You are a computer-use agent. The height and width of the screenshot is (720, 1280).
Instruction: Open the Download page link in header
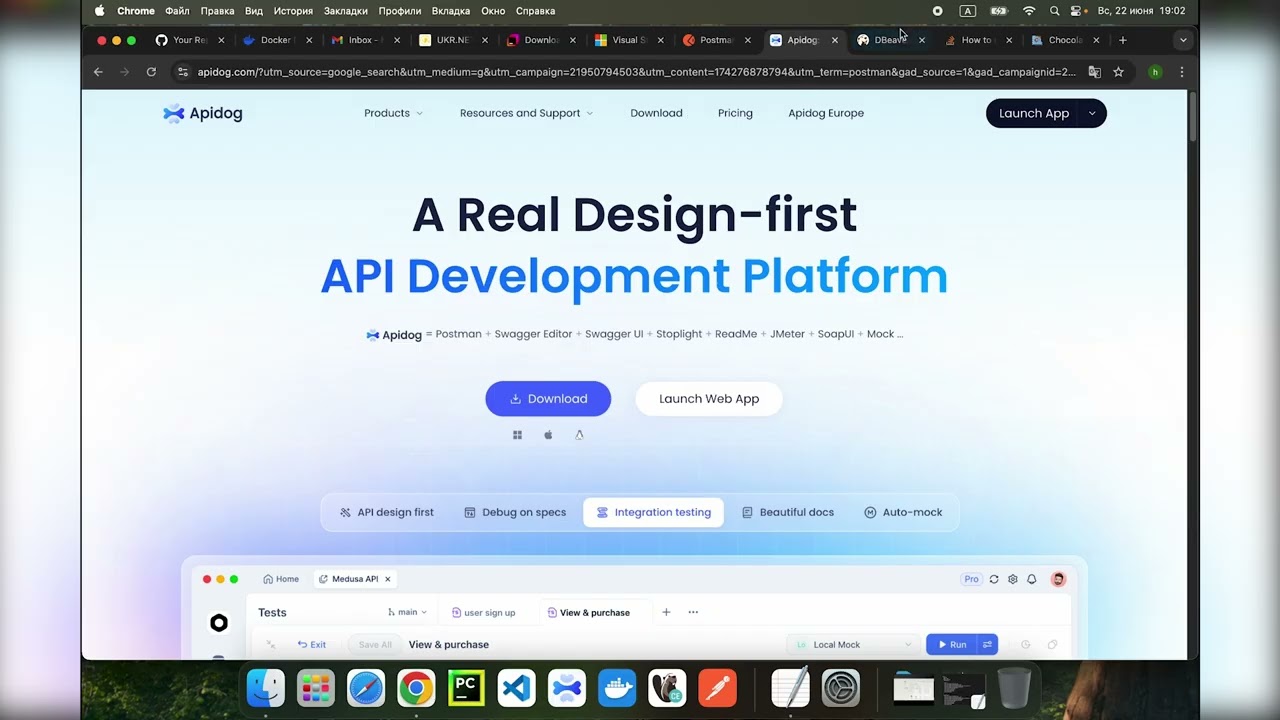click(656, 113)
